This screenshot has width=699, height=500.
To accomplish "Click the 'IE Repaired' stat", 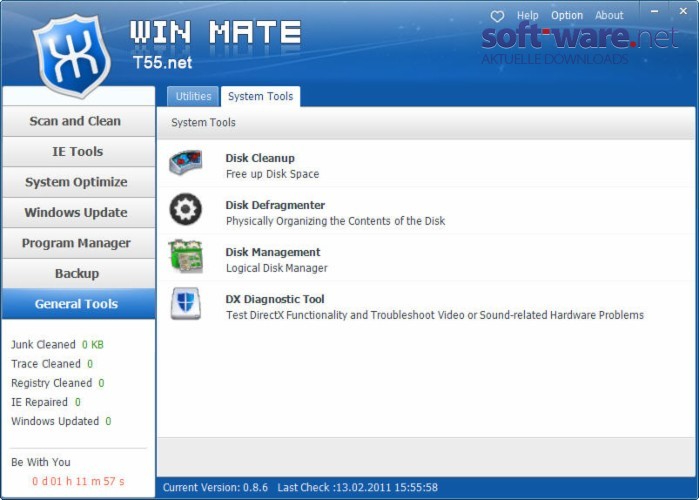I will (46, 402).
